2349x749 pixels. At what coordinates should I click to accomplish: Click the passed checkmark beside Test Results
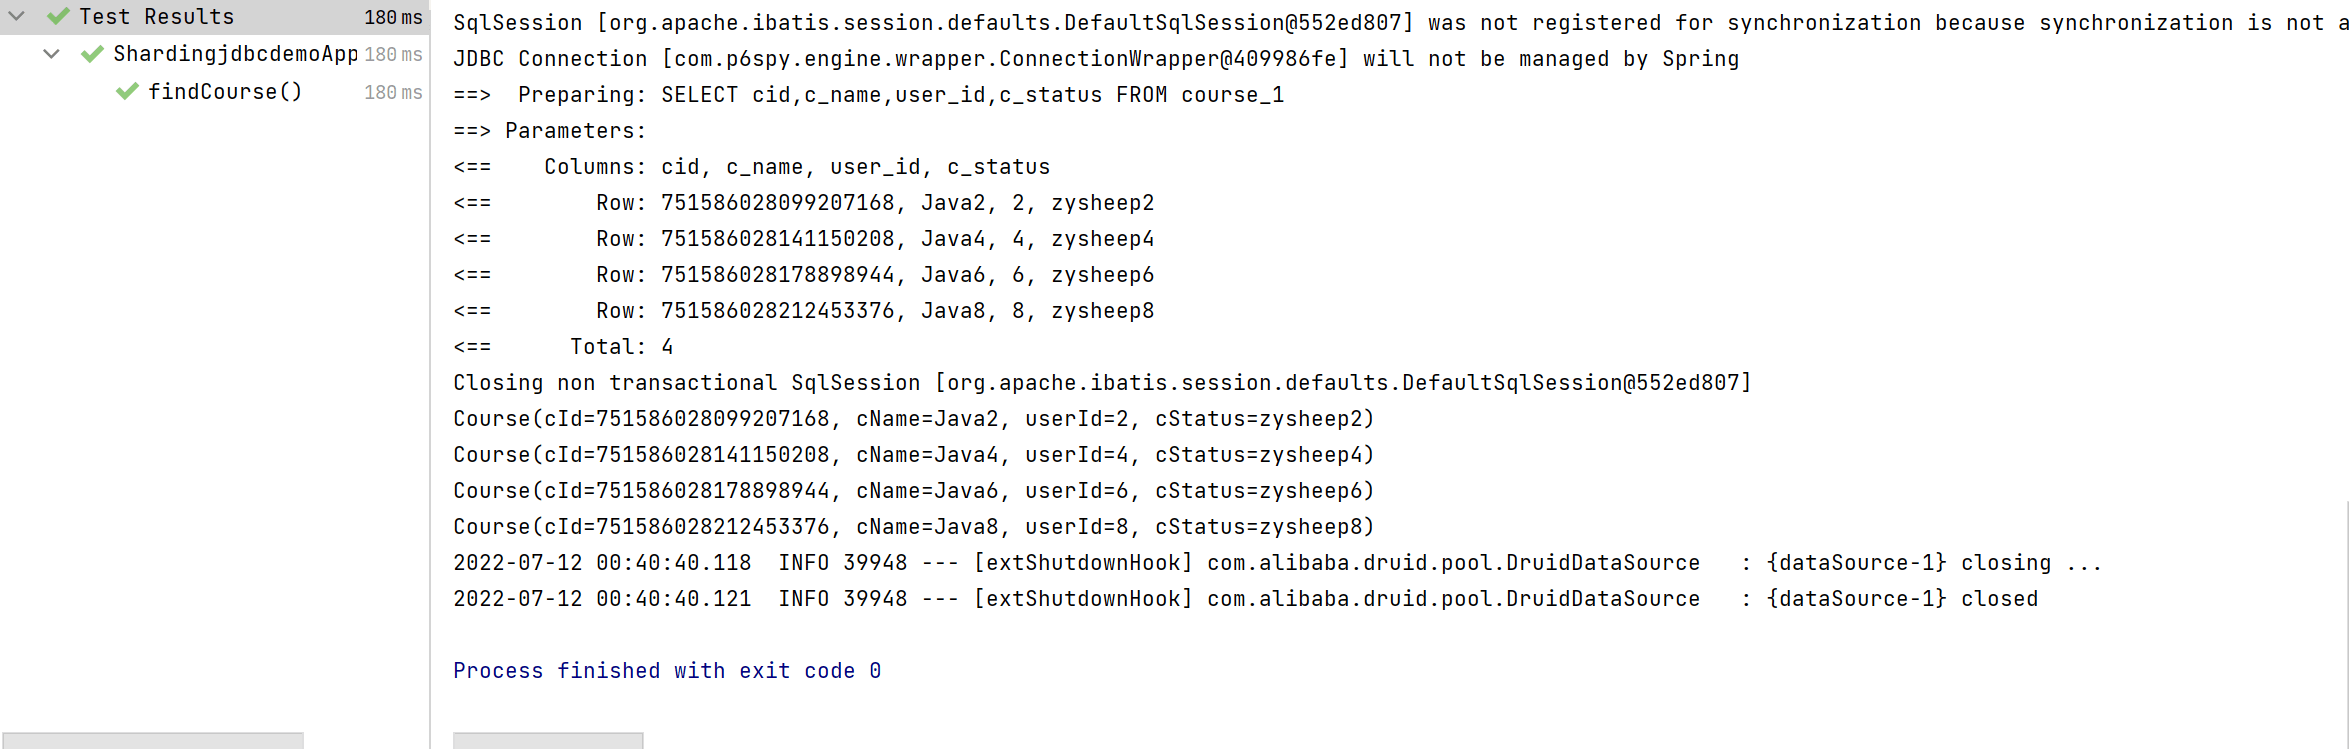coord(59,17)
